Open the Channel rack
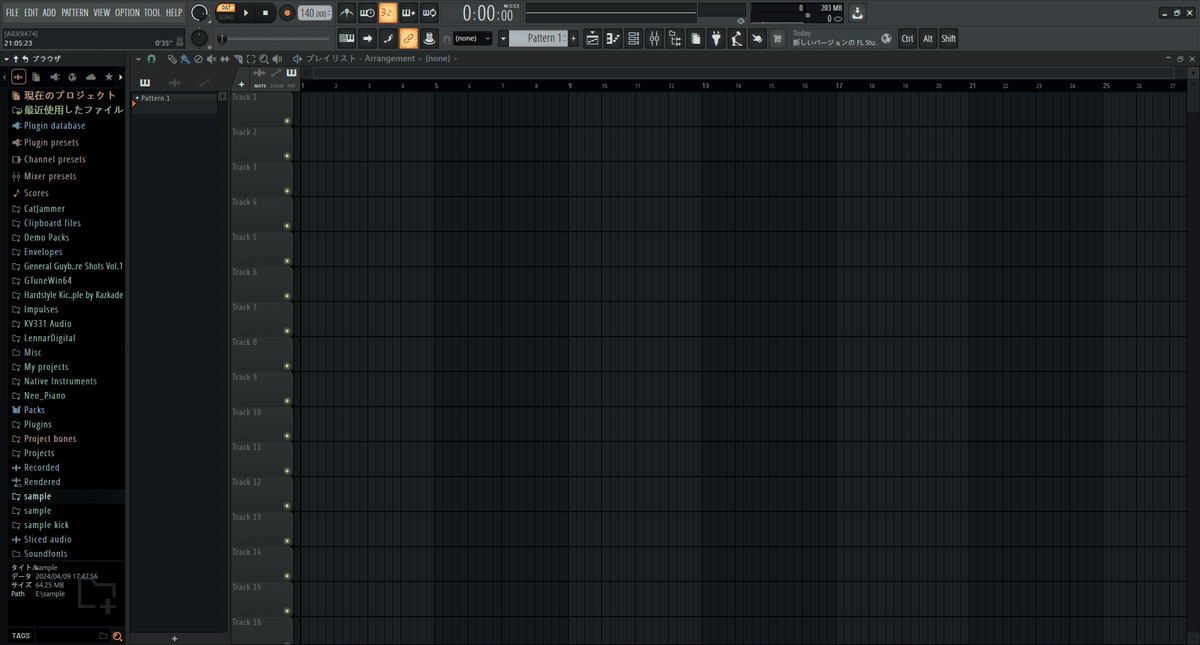Screen dimensions: 1200x645 pos(633,39)
